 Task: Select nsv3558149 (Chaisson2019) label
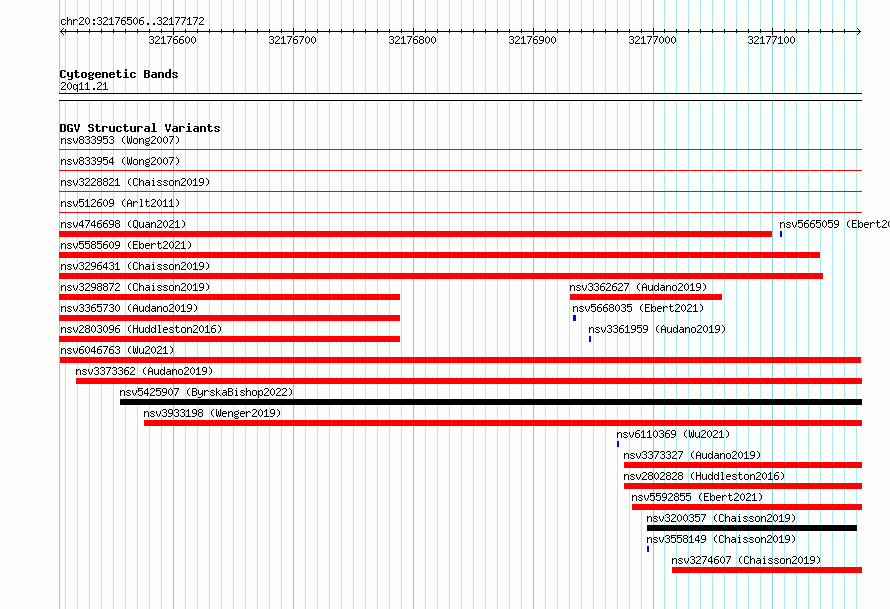click(721, 539)
